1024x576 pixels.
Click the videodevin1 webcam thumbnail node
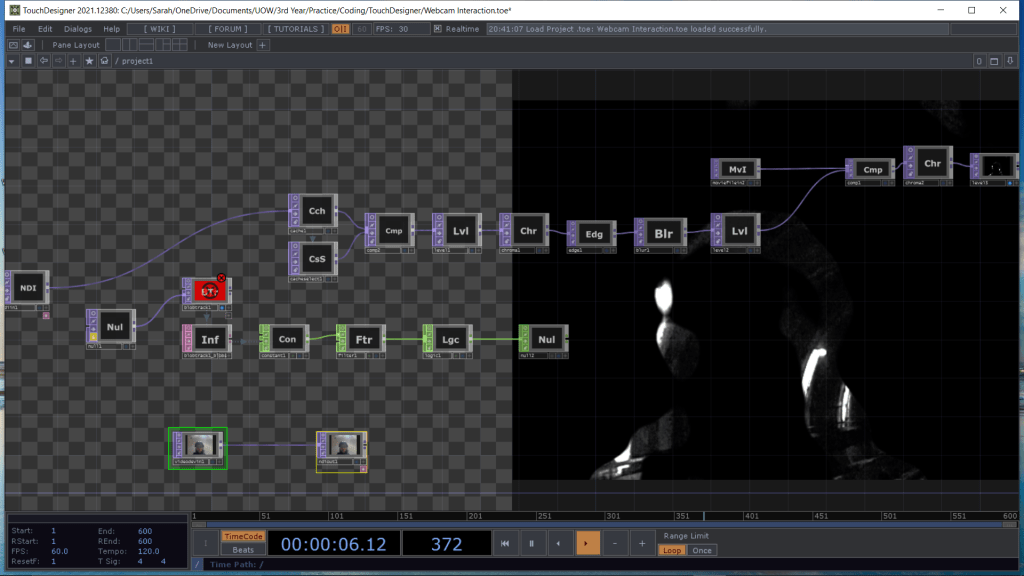198,444
